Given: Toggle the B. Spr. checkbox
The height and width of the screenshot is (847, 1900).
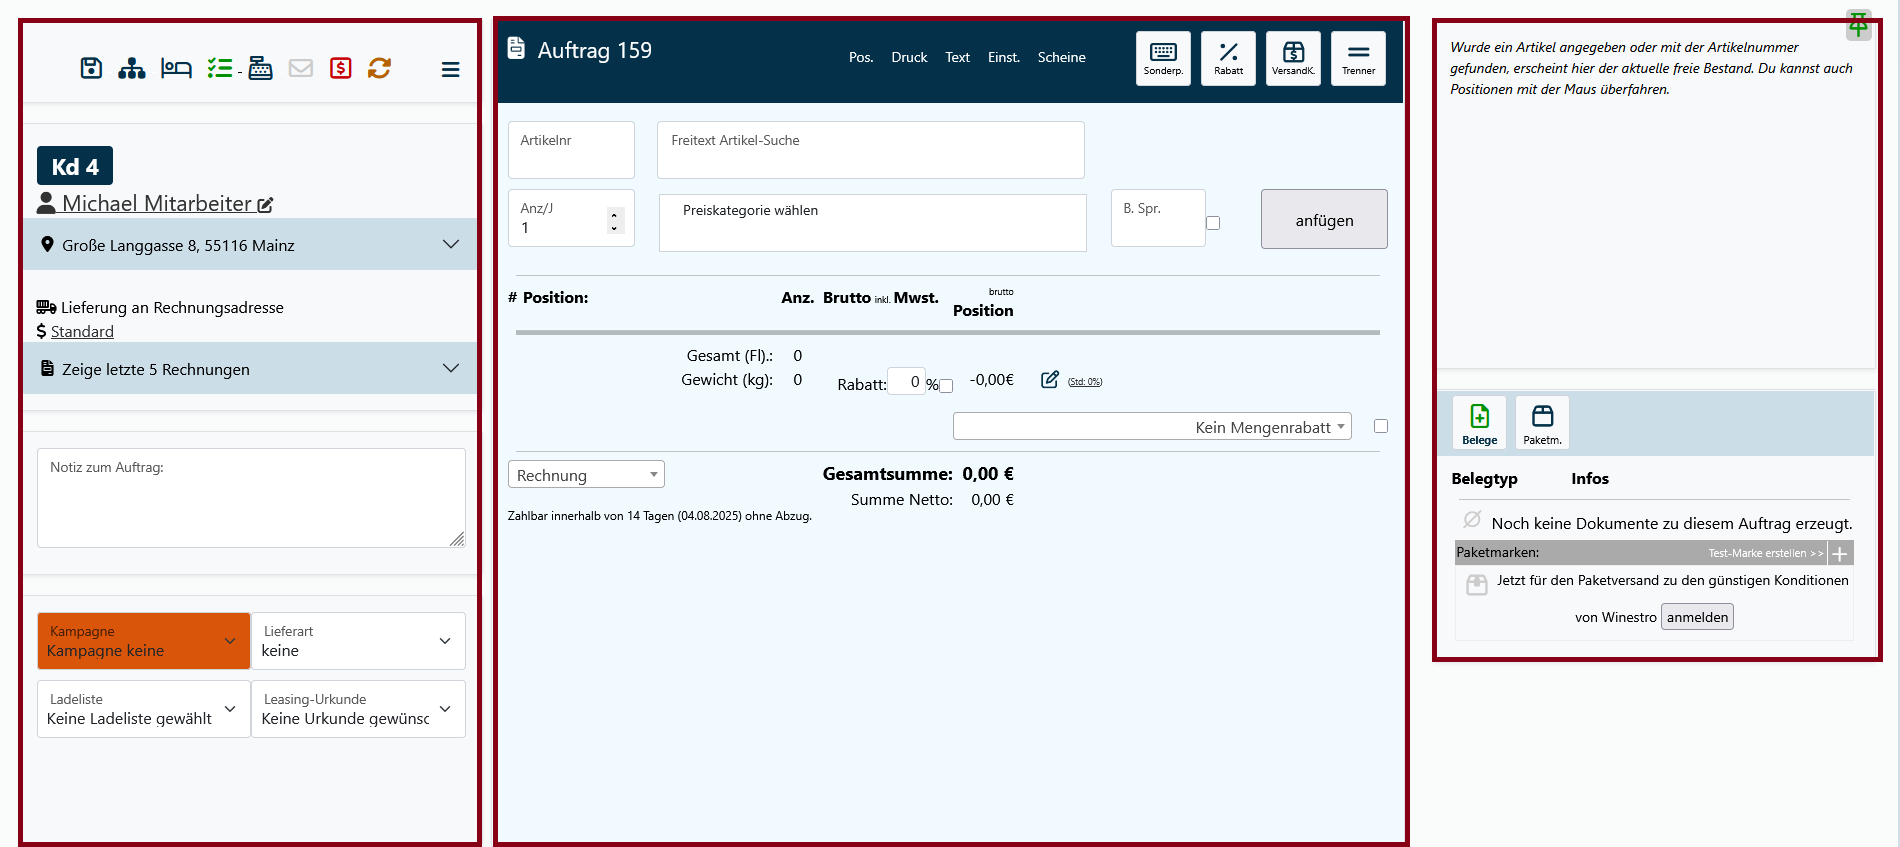Looking at the screenshot, I should (1213, 223).
